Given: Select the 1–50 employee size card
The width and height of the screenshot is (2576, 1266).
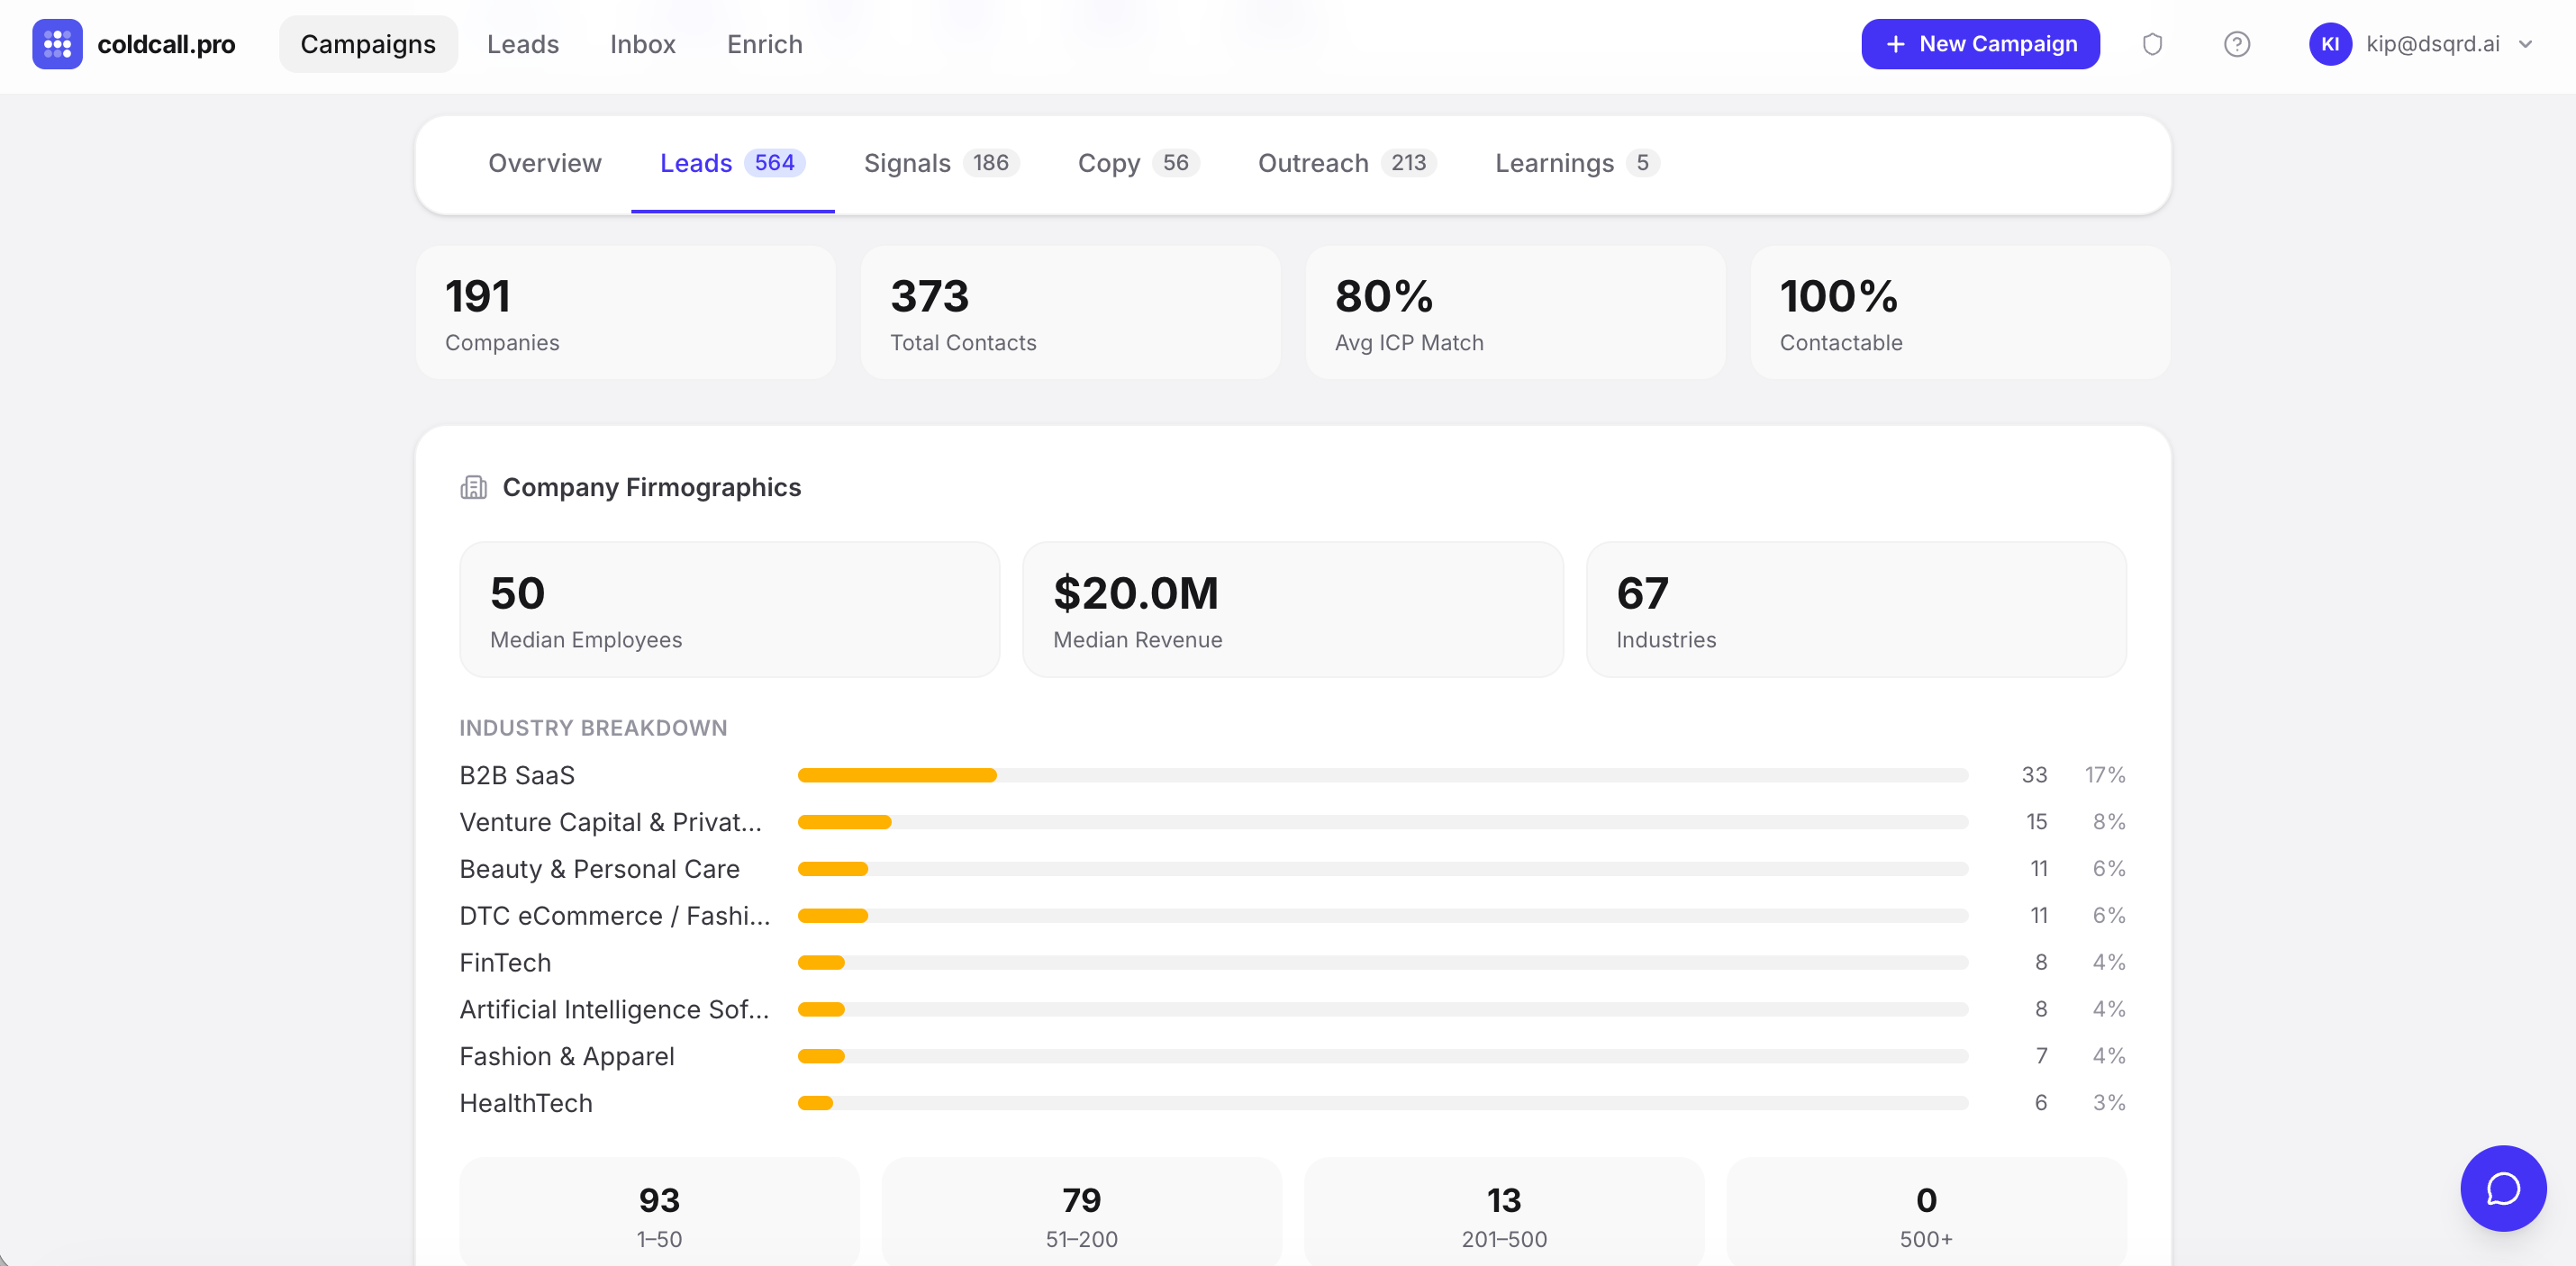Looking at the screenshot, I should click(659, 1213).
